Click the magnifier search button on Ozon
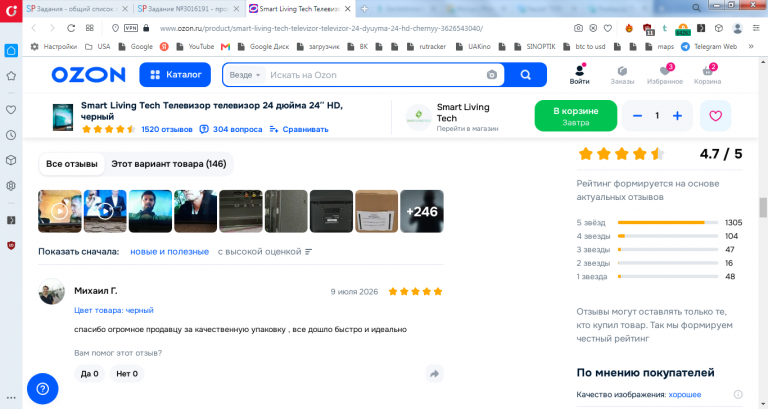The image size is (768, 409). tap(526, 75)
